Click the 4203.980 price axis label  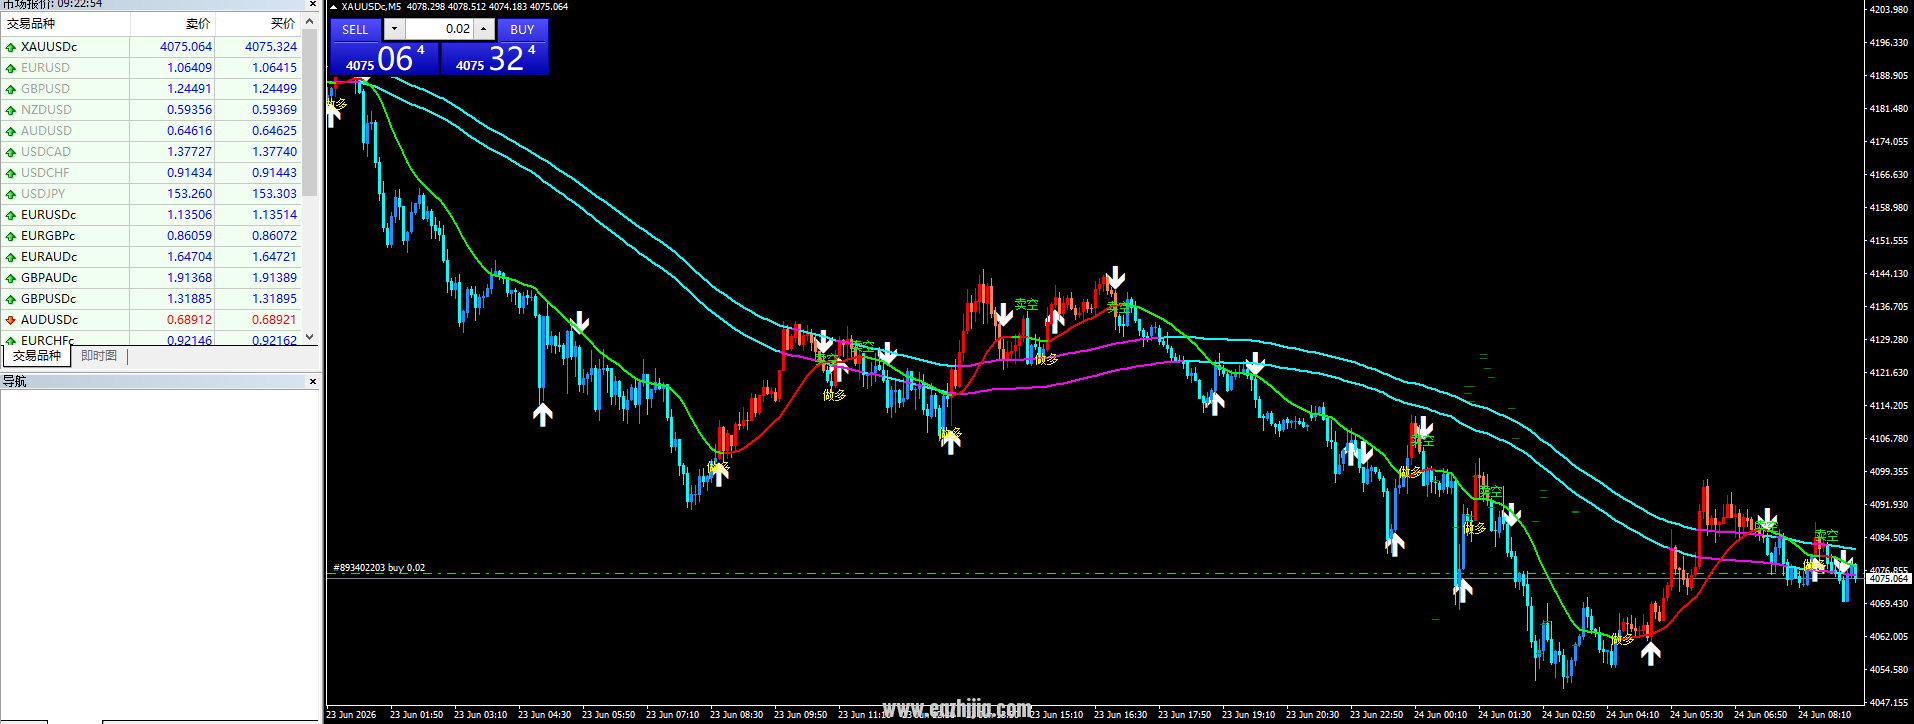pos(1889,9)
